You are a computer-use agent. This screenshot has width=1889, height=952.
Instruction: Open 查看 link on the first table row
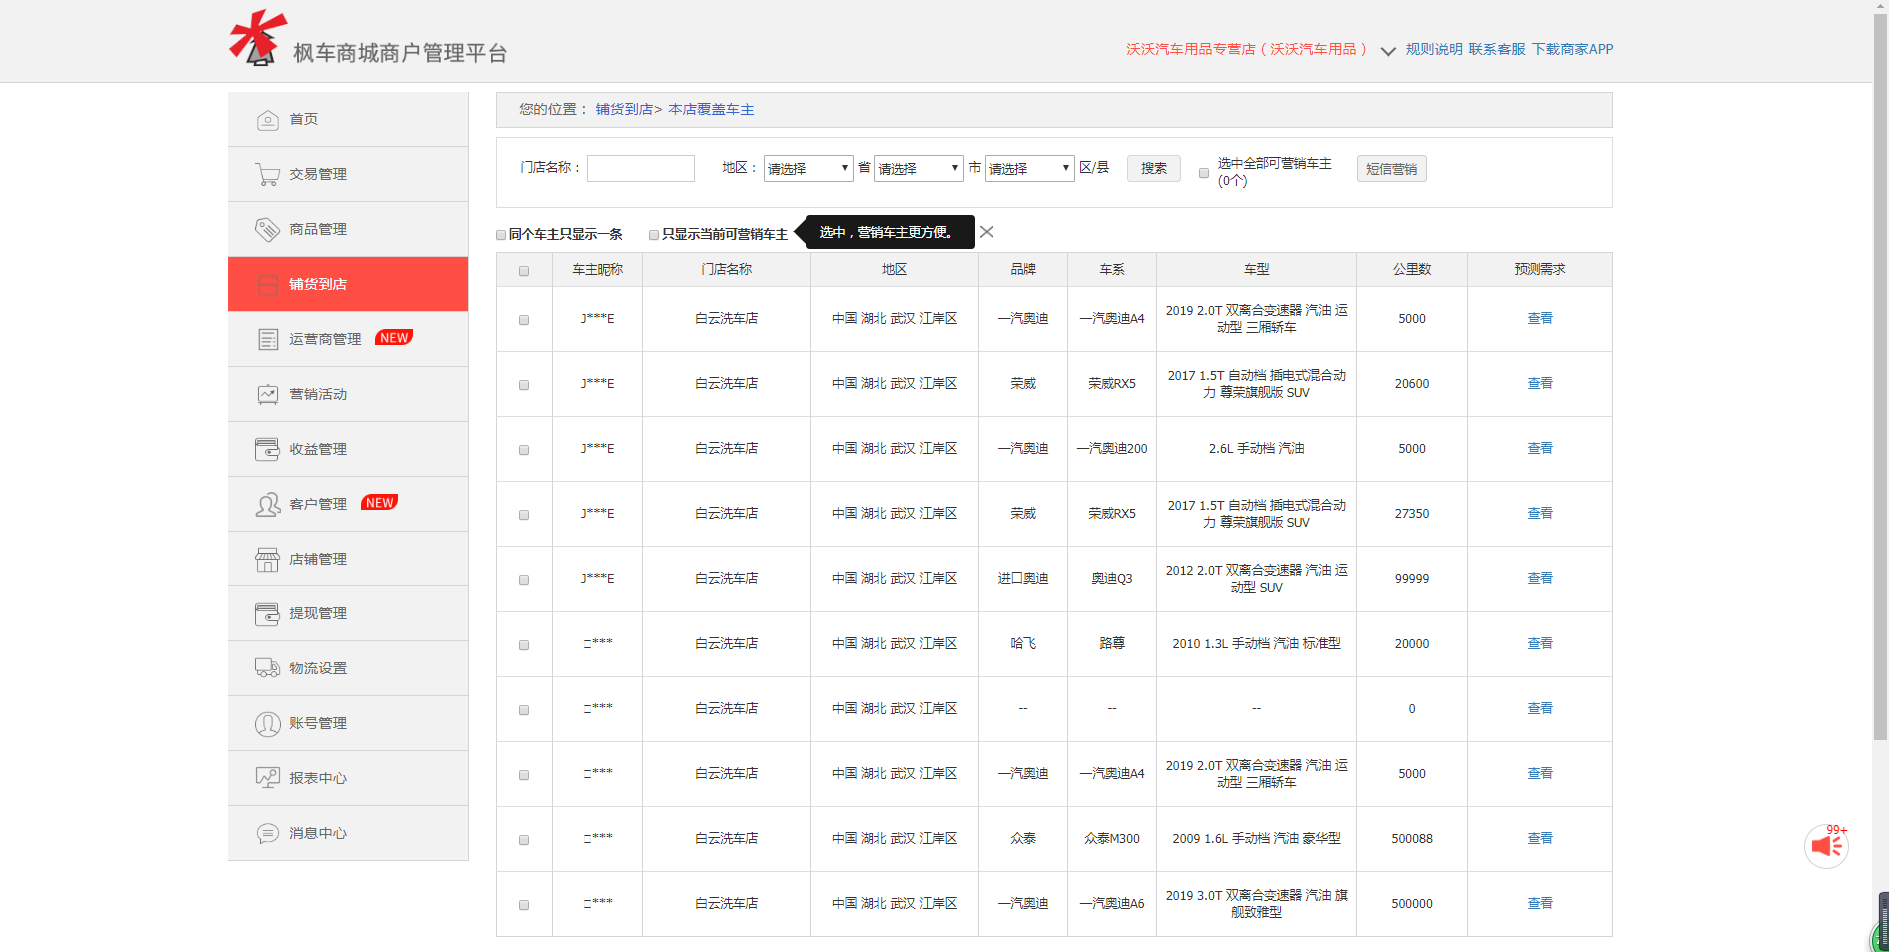click(1540, 318)
